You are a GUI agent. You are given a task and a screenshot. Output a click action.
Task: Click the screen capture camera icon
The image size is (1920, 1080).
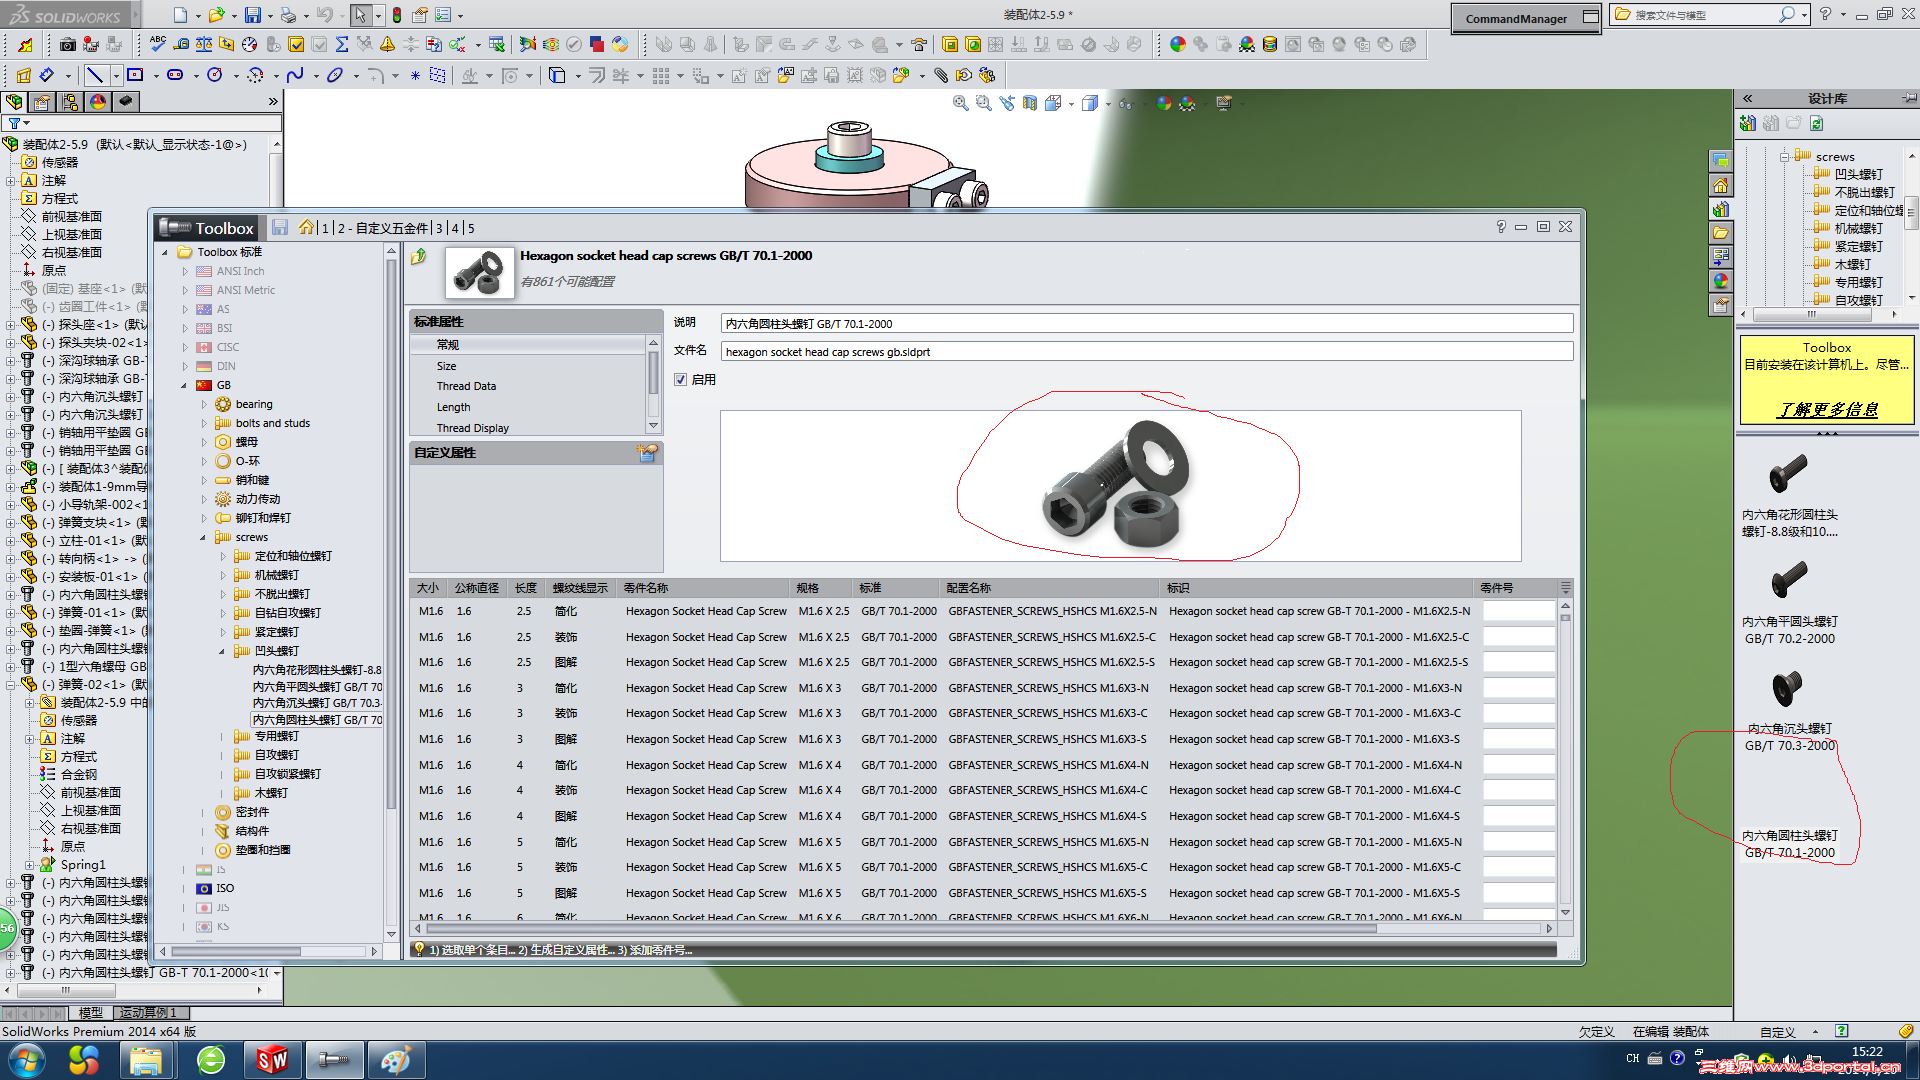click(67, 44)
